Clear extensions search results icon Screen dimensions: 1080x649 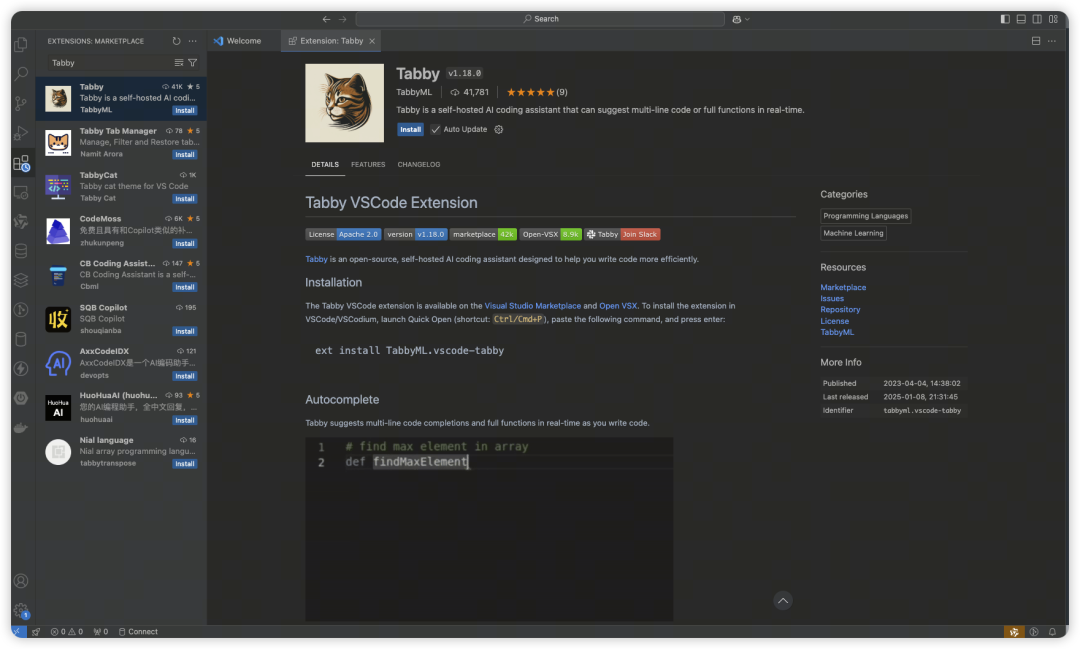[178, 63]
